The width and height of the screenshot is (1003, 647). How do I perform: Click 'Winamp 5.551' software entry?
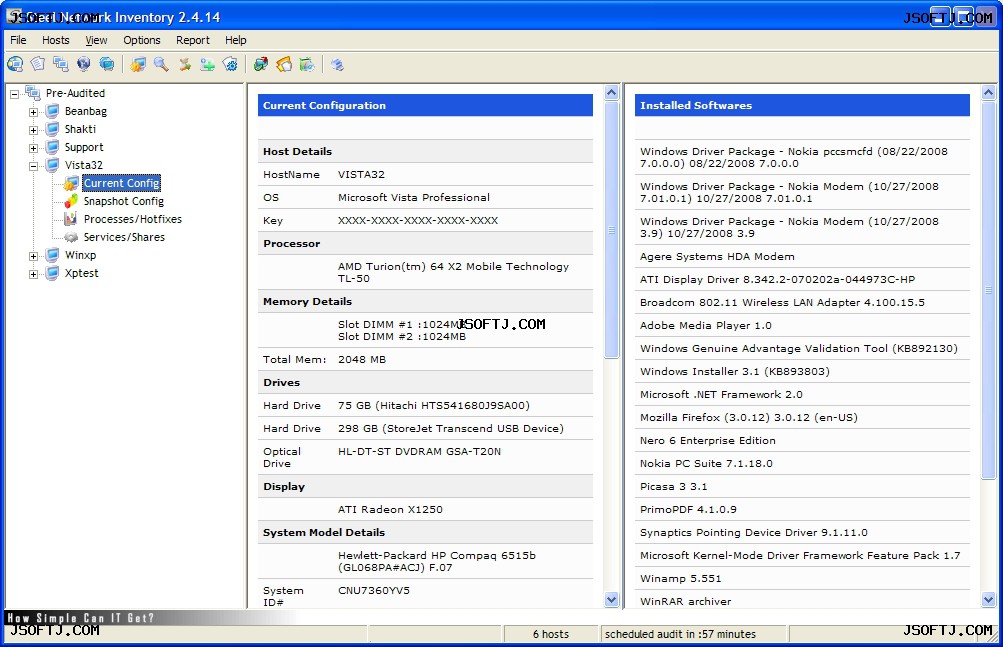[681, 579]
